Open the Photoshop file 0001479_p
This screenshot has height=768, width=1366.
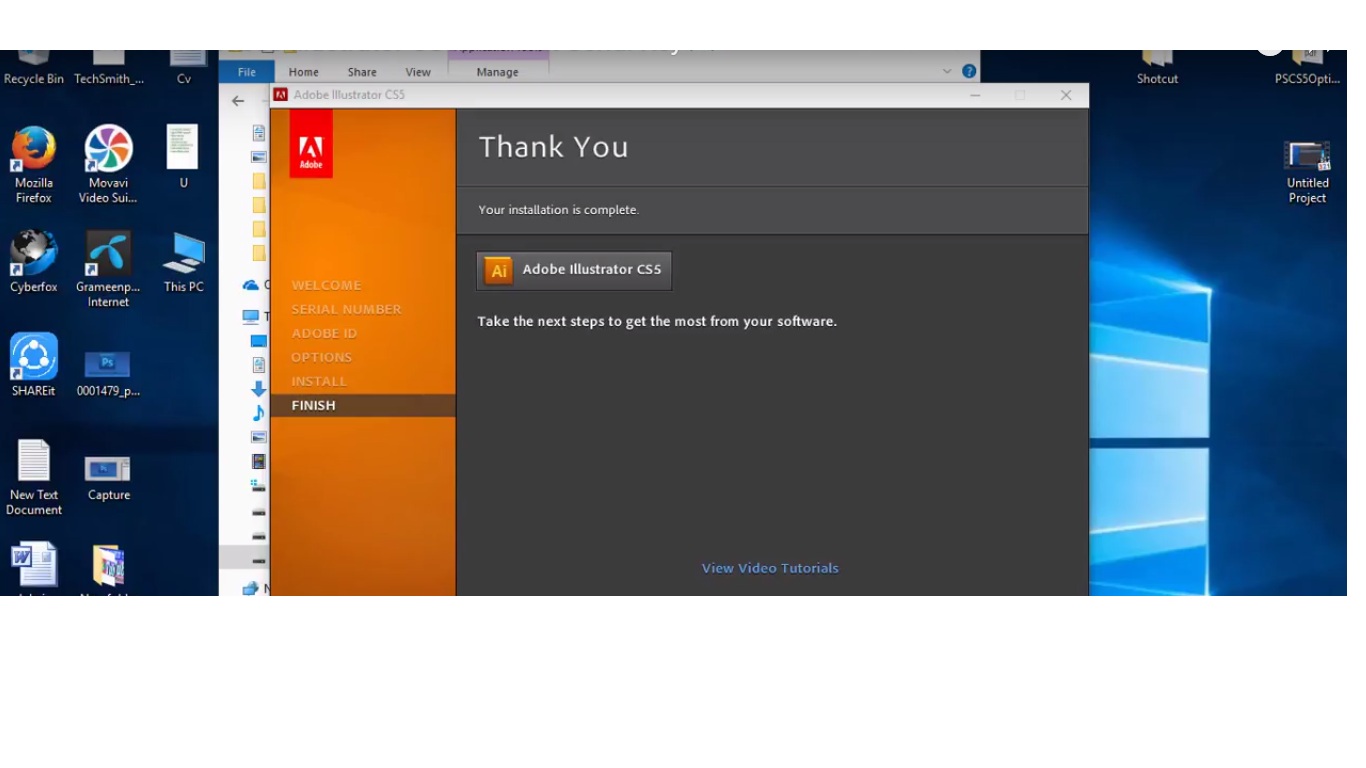click(107, 364)
